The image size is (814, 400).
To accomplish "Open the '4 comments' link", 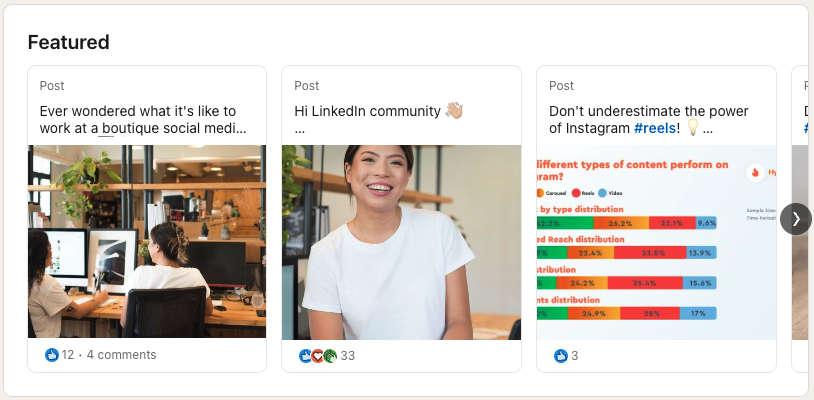I will pos(121,355).
